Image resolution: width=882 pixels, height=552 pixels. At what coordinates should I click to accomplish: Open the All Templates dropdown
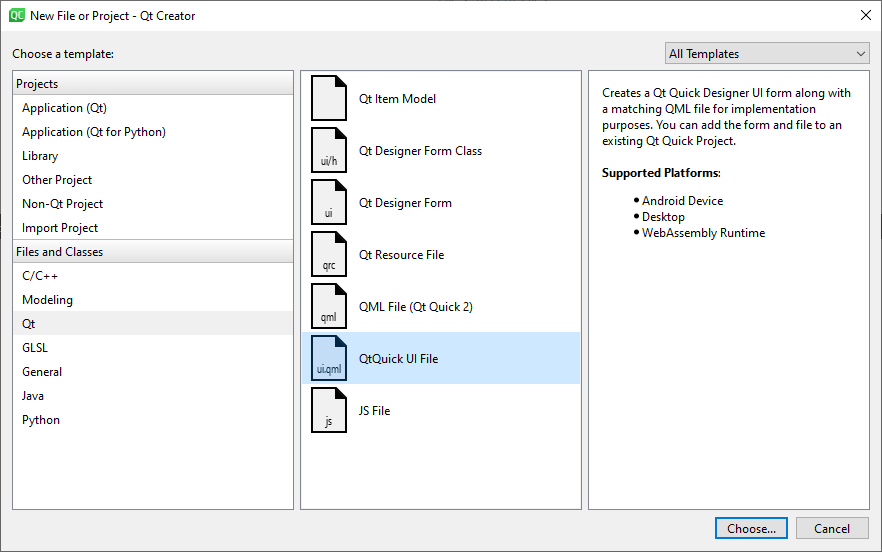click(x=767, y=53)
